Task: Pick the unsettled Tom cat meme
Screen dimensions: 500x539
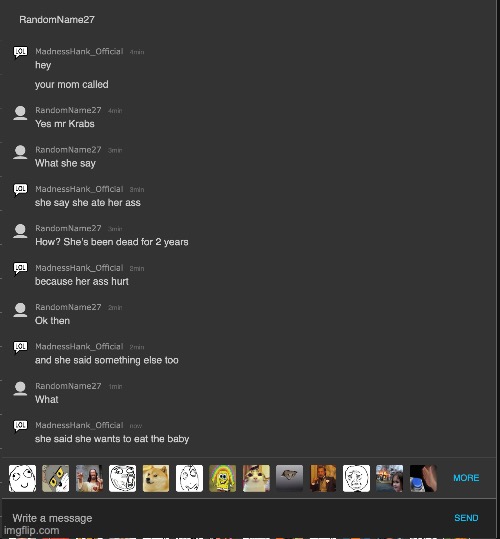Action: coord(55,478)
